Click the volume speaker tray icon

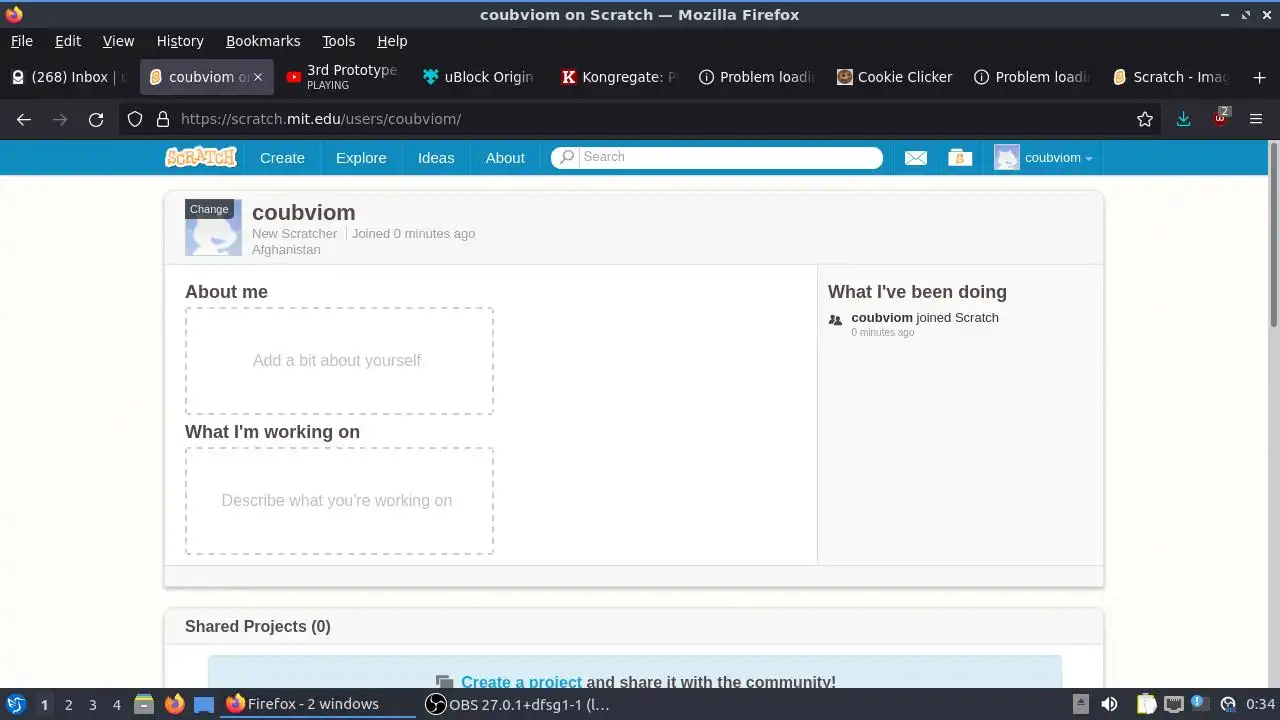pos(1109,704)
